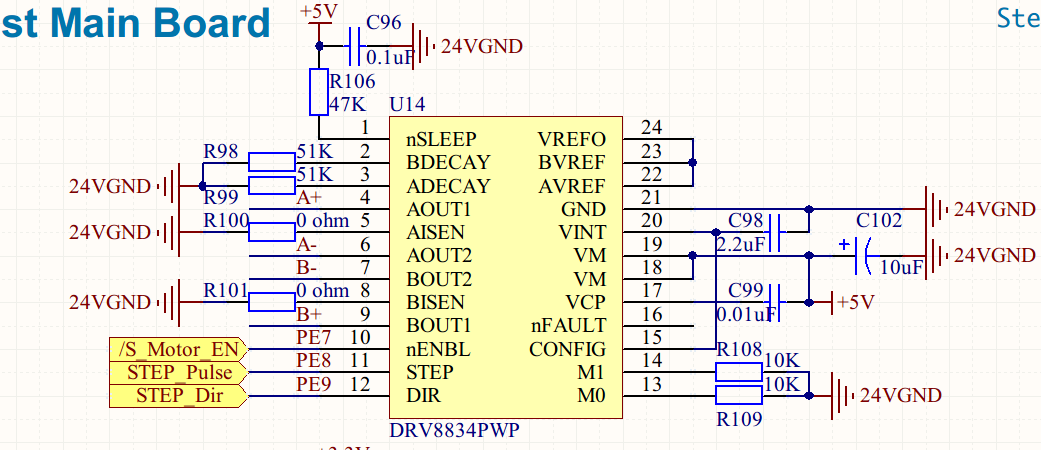Click the A- net label
The height and width of the screenshot is (450, 1041).
(x=306, y=244)
